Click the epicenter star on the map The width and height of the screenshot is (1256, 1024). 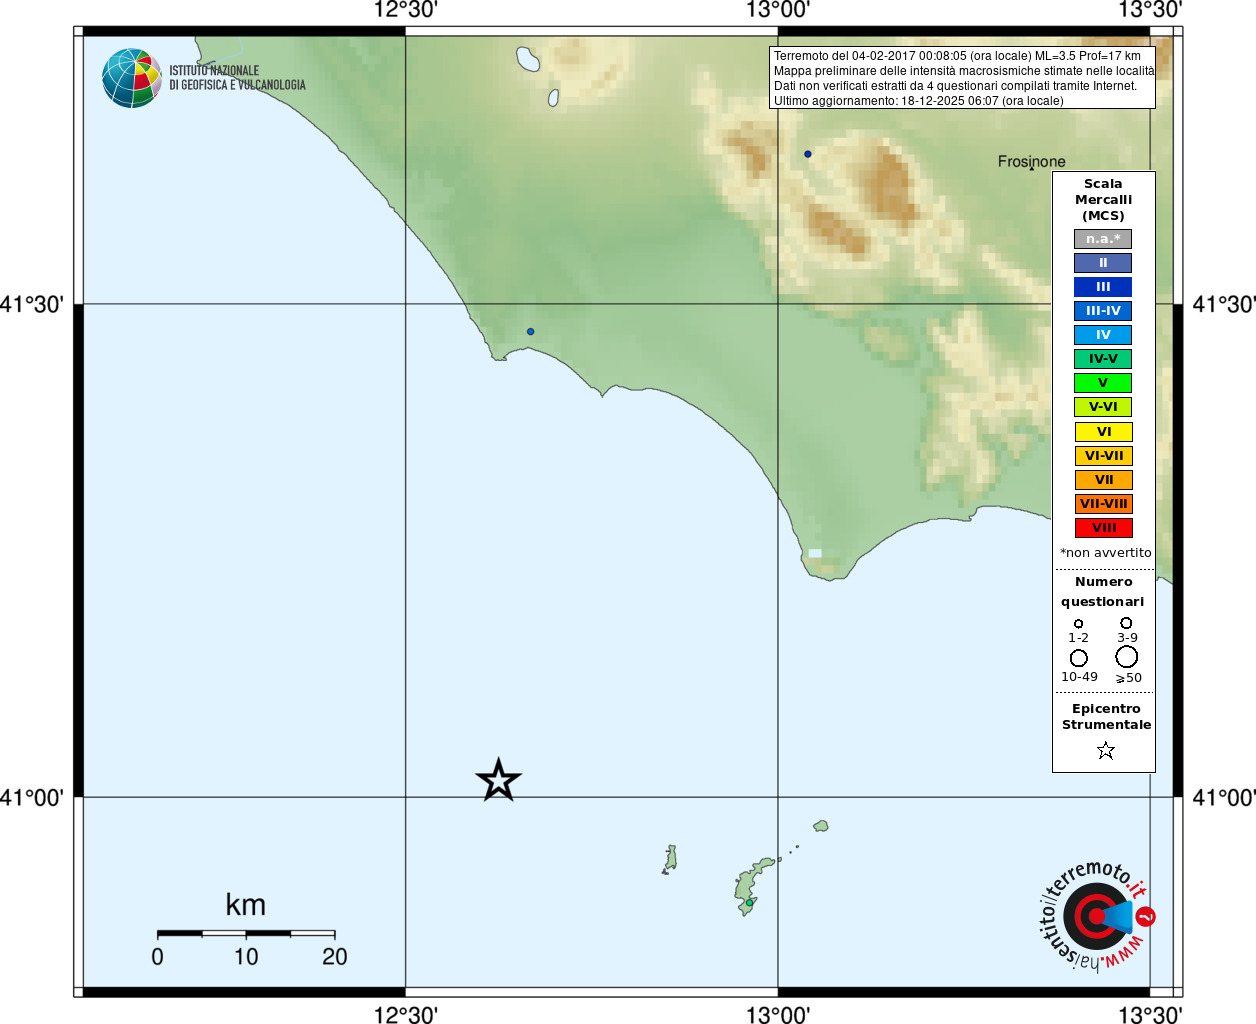(498, 780)
